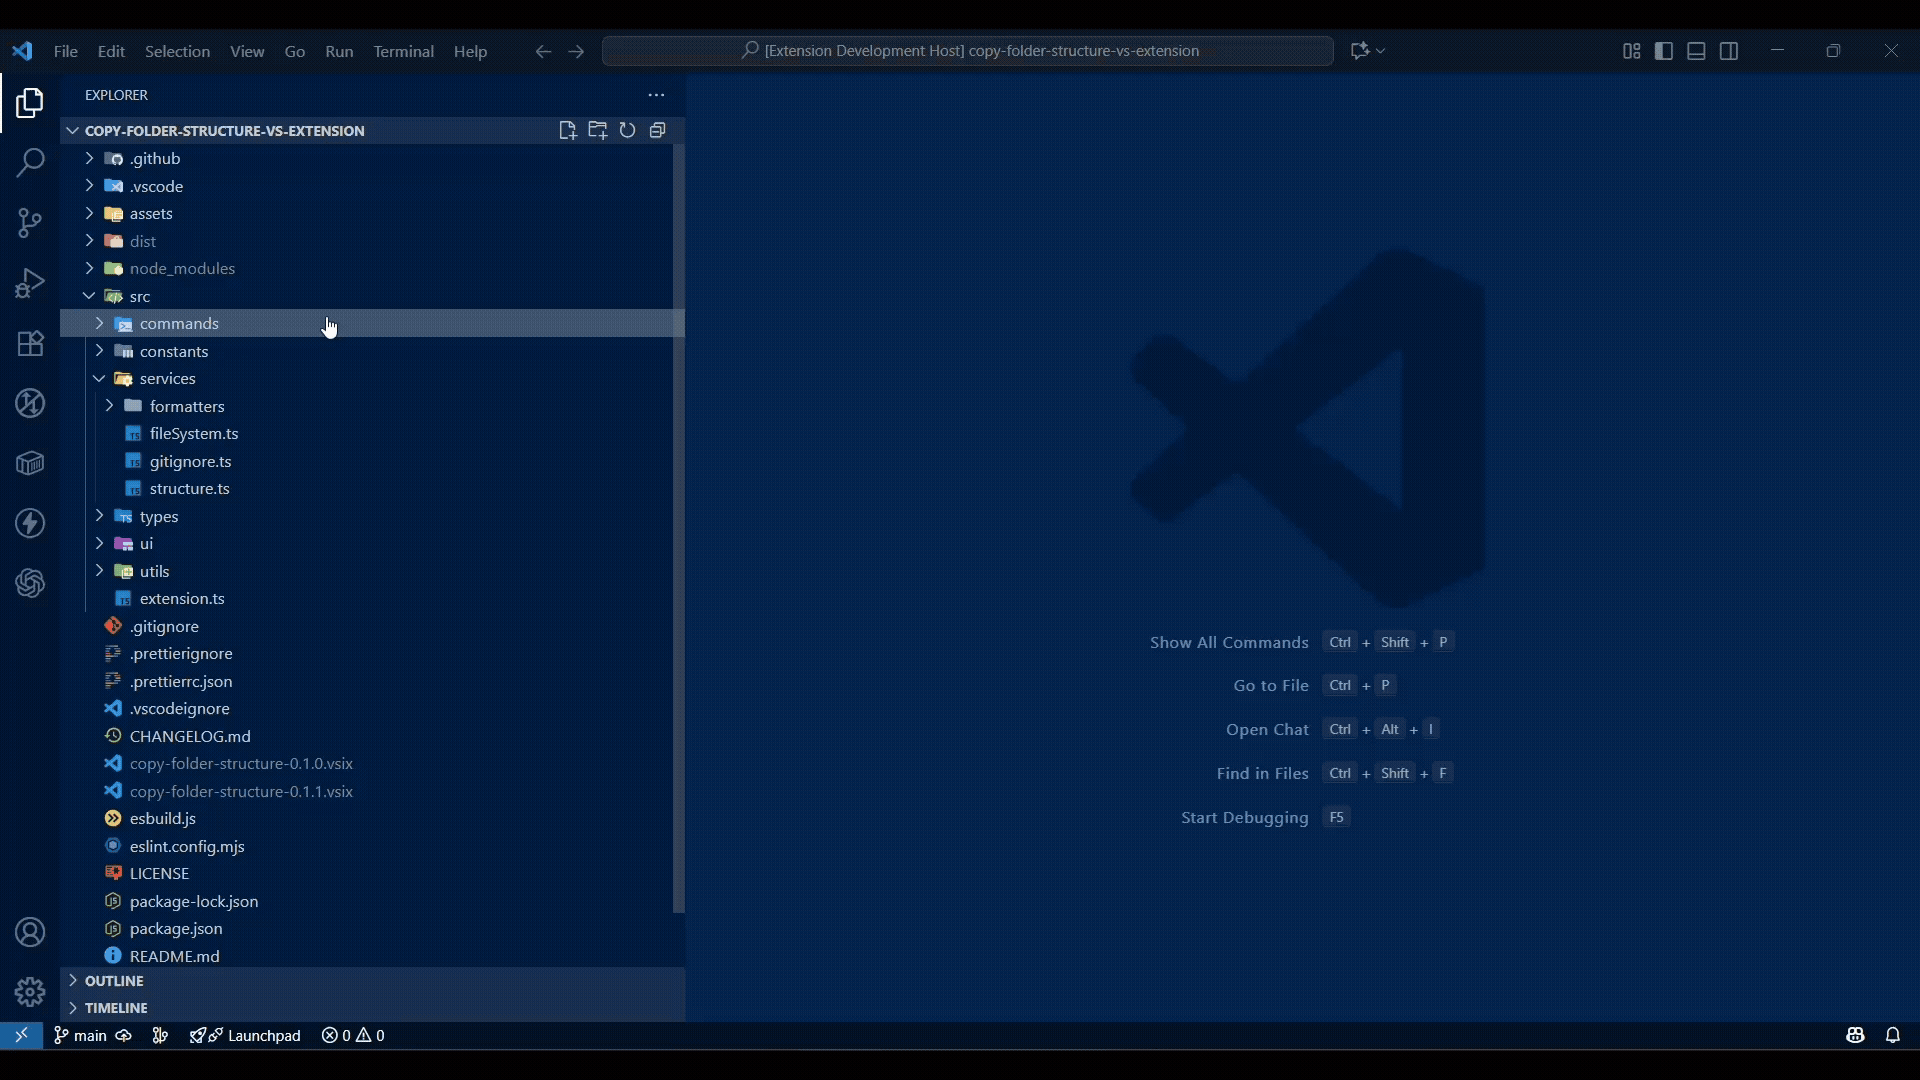Create a new folder in explorer

click(598, 130)
